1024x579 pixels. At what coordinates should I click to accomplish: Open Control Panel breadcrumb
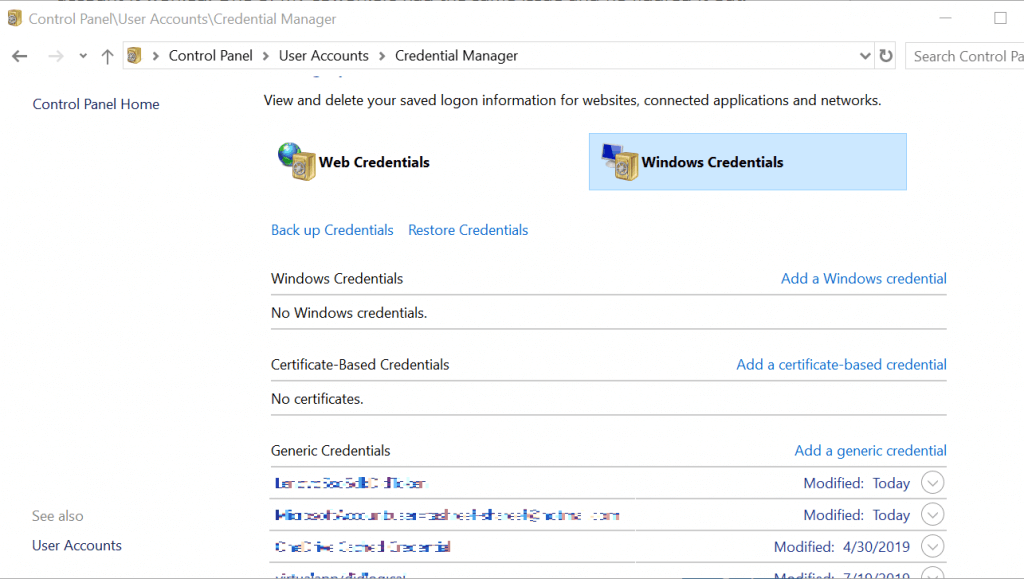[210, 55]
